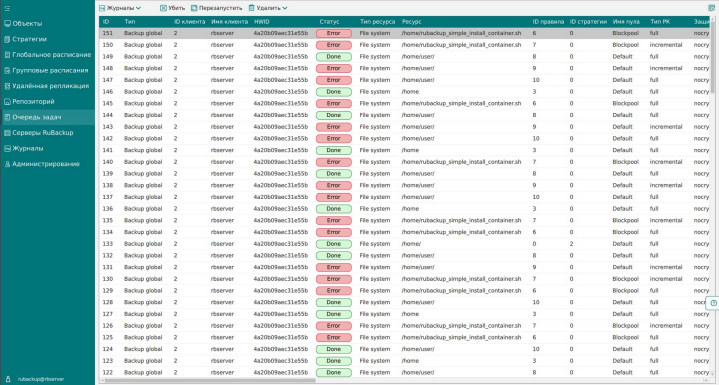719x385 pixels.
Task: Click the Серверы RuBackup icon
Action: click(x=7, y=133)
